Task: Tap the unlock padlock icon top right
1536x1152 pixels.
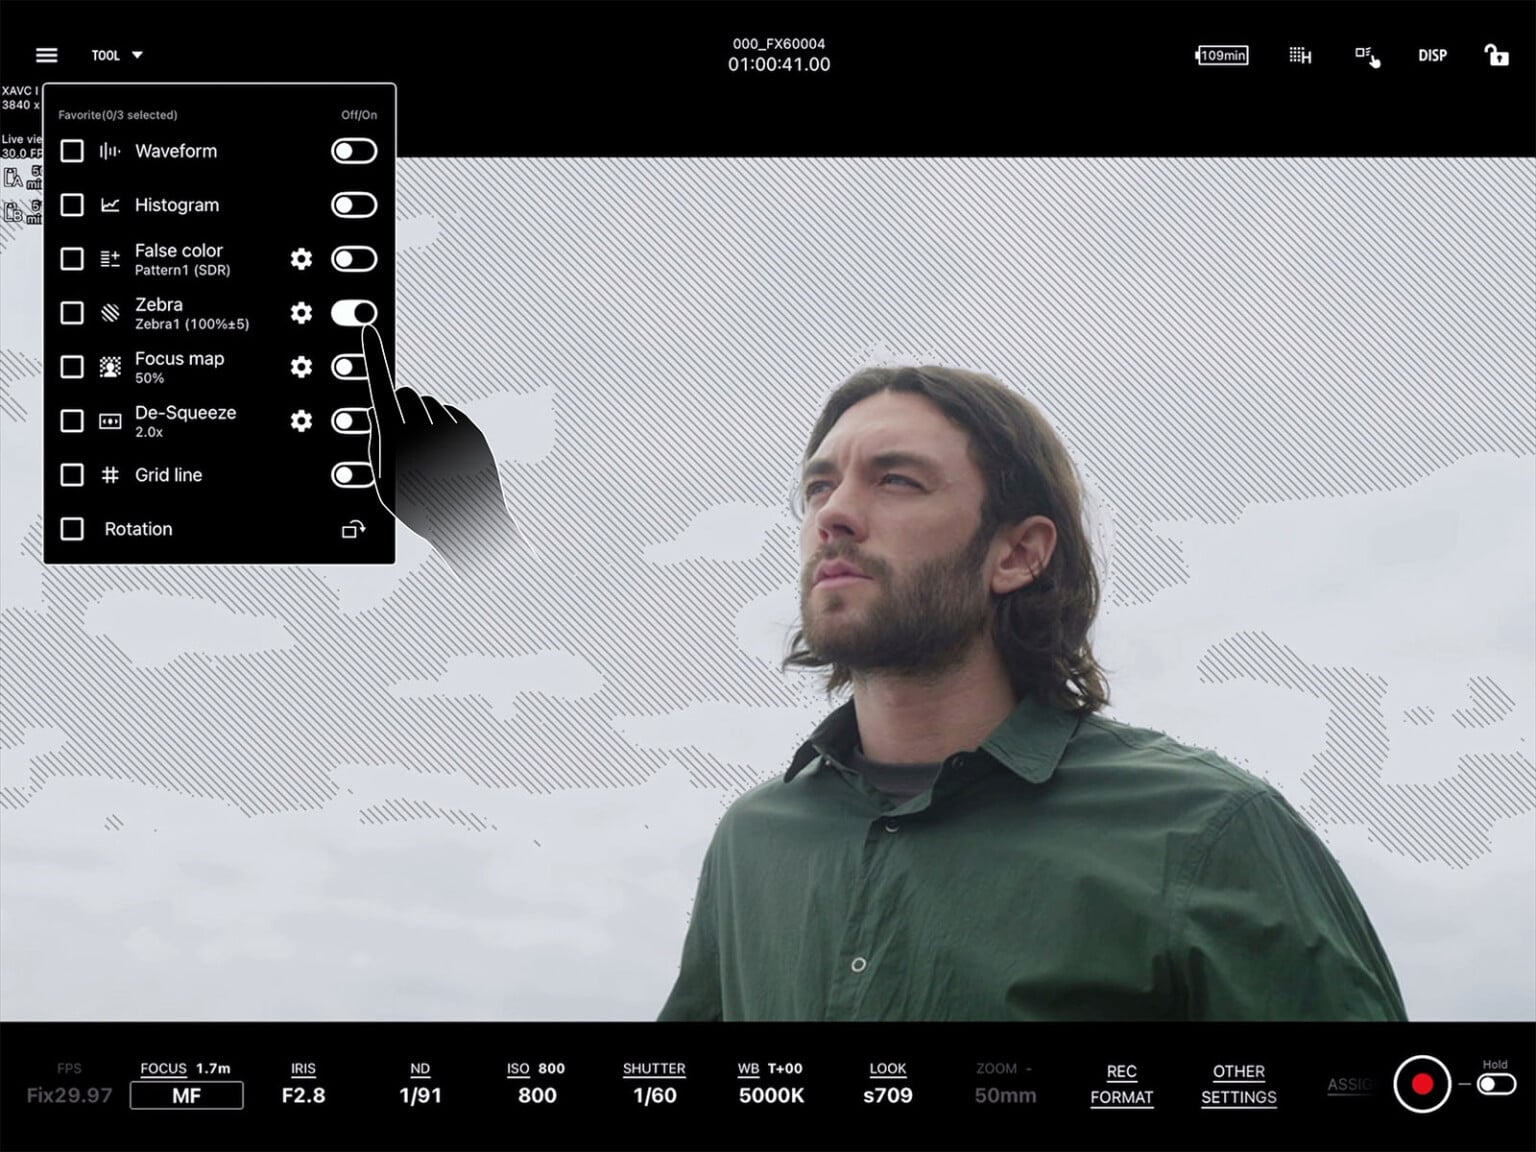Action: click(x=1496, y=55)
